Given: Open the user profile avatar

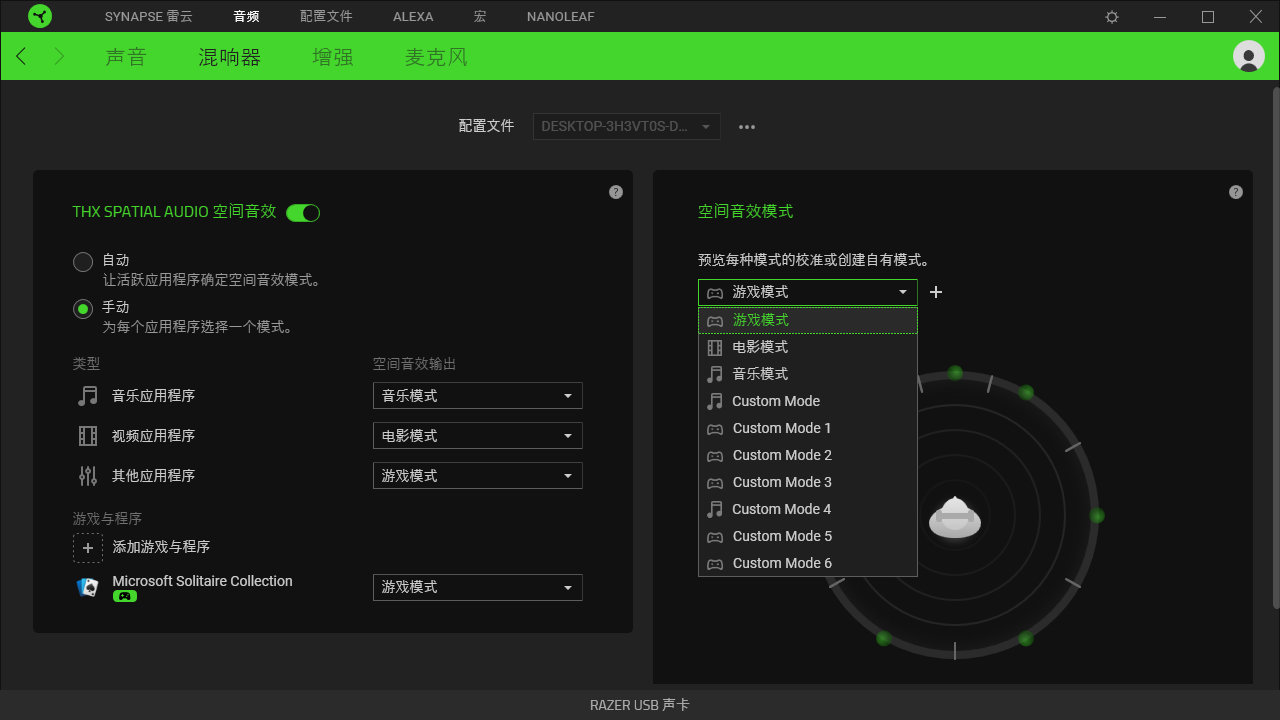Looking at the screenshot, I should click(1249, 56).
